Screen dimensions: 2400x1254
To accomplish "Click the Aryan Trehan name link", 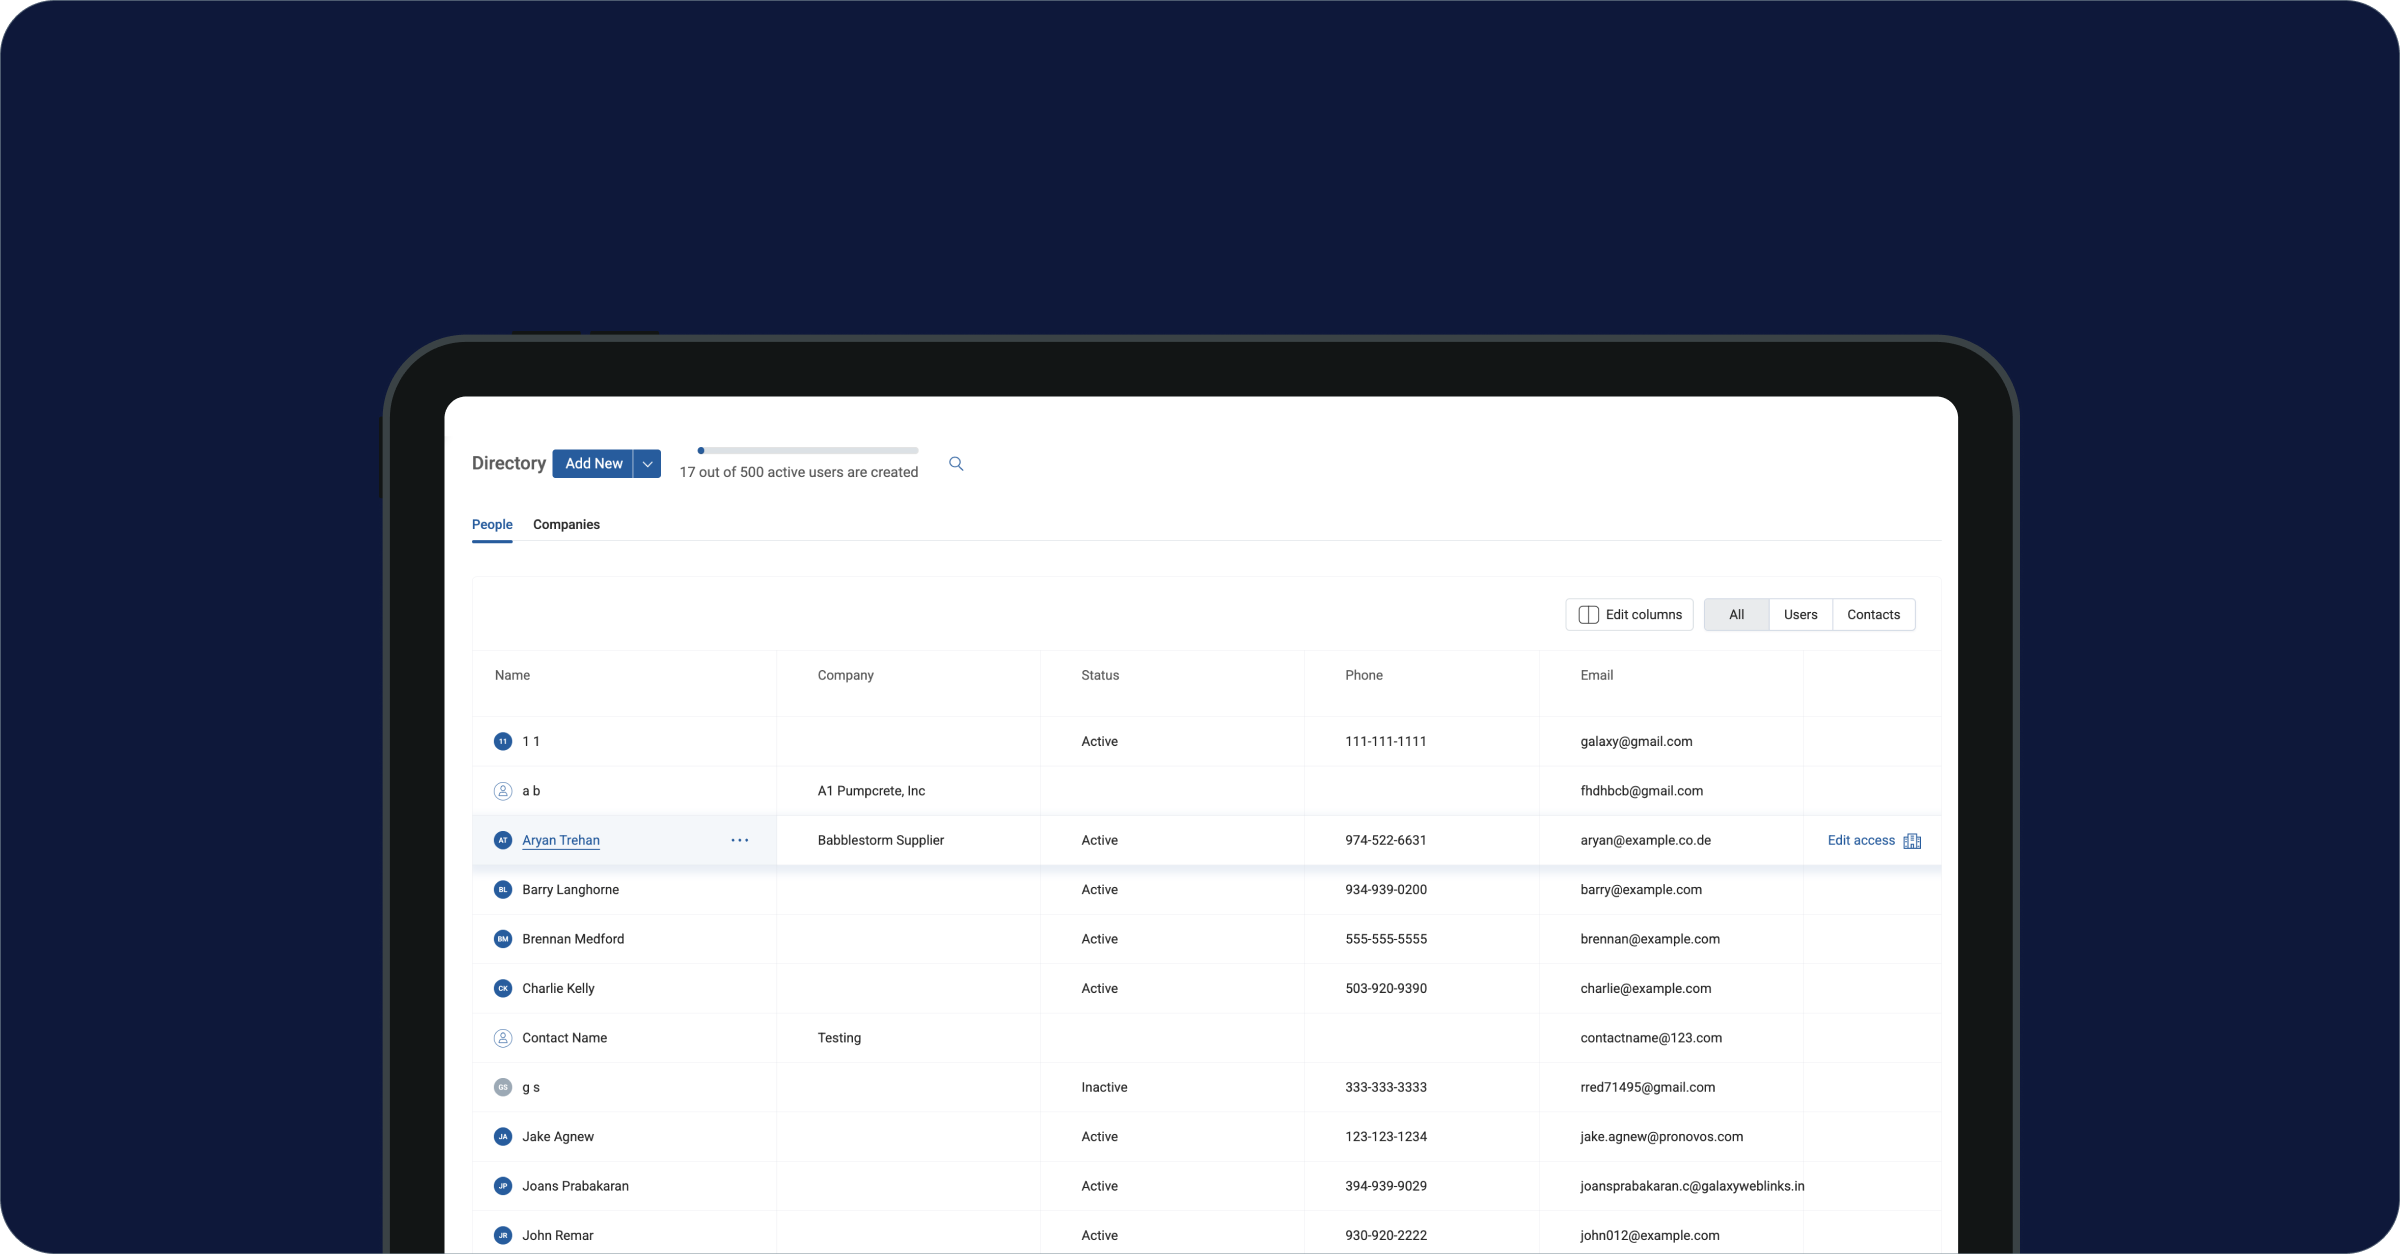I will pyautogui.click(x=560, y=840).
